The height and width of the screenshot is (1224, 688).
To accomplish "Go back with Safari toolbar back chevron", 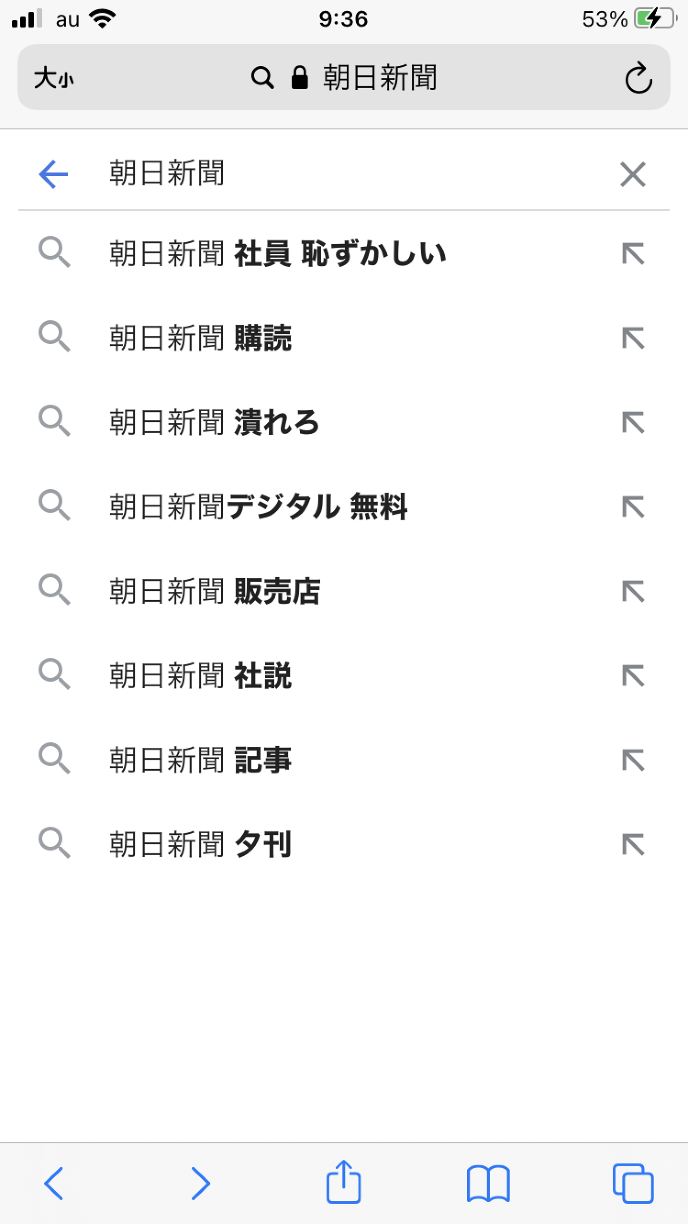I will [54, 1184].
